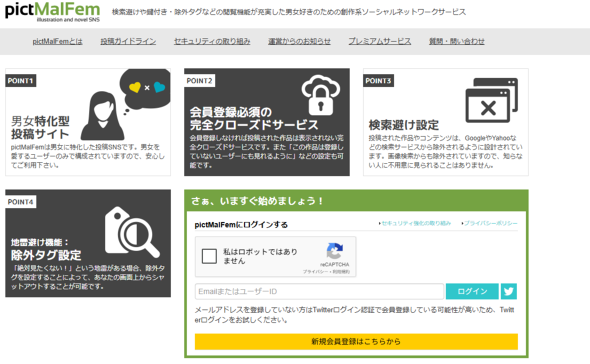
Task: Click the cloud padlock icon in POINT2
Action: click(x=321, y=95)
